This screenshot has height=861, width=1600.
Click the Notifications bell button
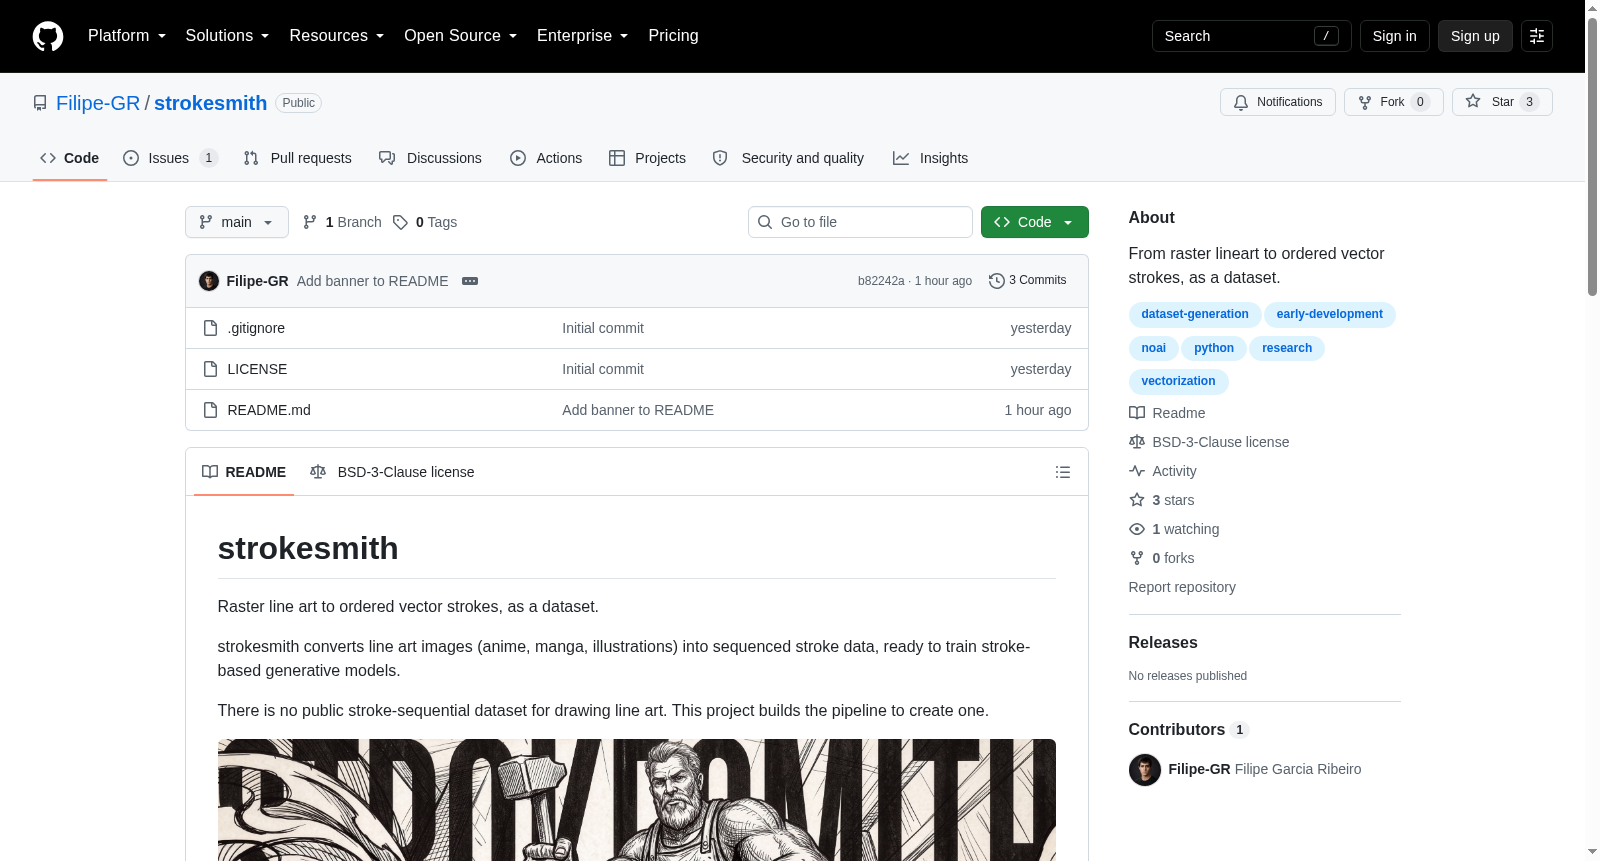[x=1277, y=102]
